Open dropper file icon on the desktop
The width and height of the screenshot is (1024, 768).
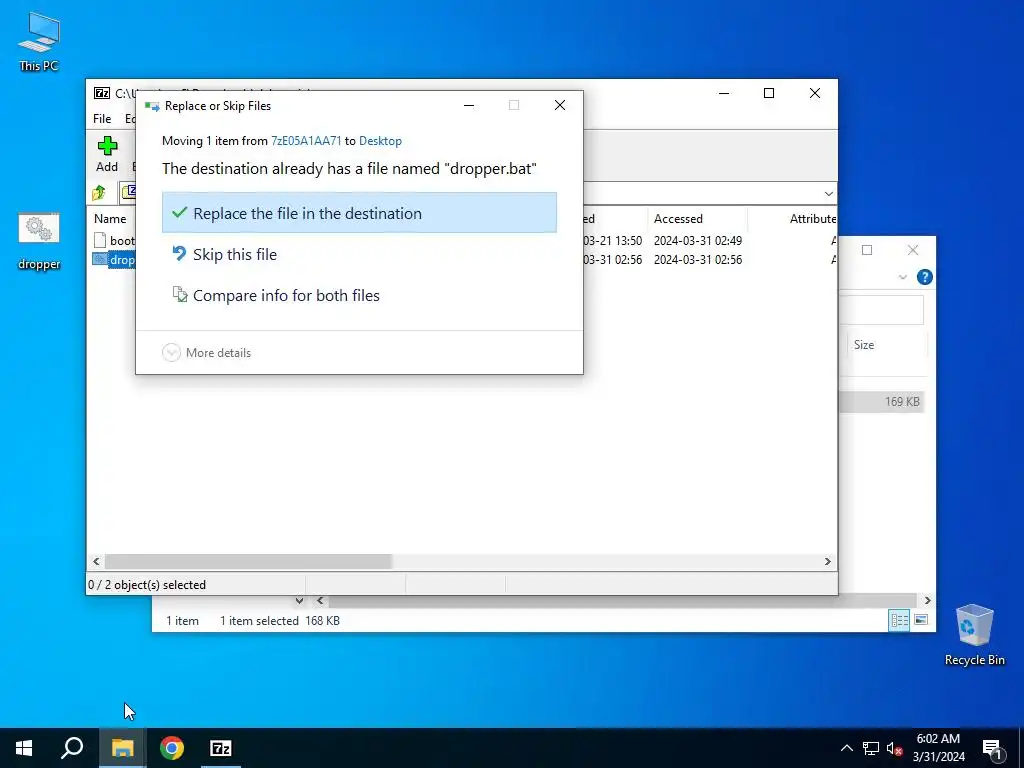point(39,242)
